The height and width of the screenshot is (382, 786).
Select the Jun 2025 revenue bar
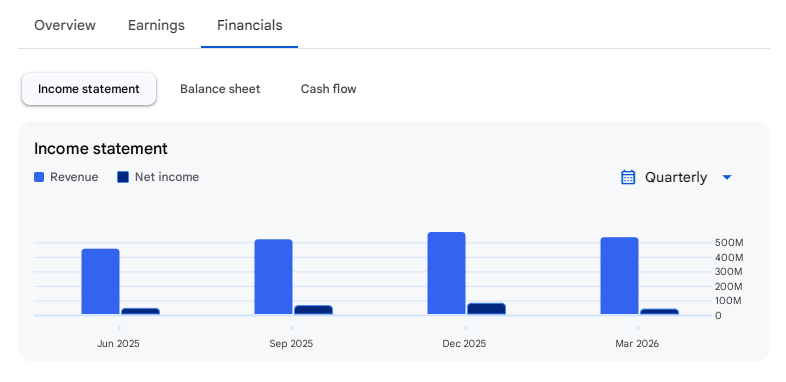(101, 282)
